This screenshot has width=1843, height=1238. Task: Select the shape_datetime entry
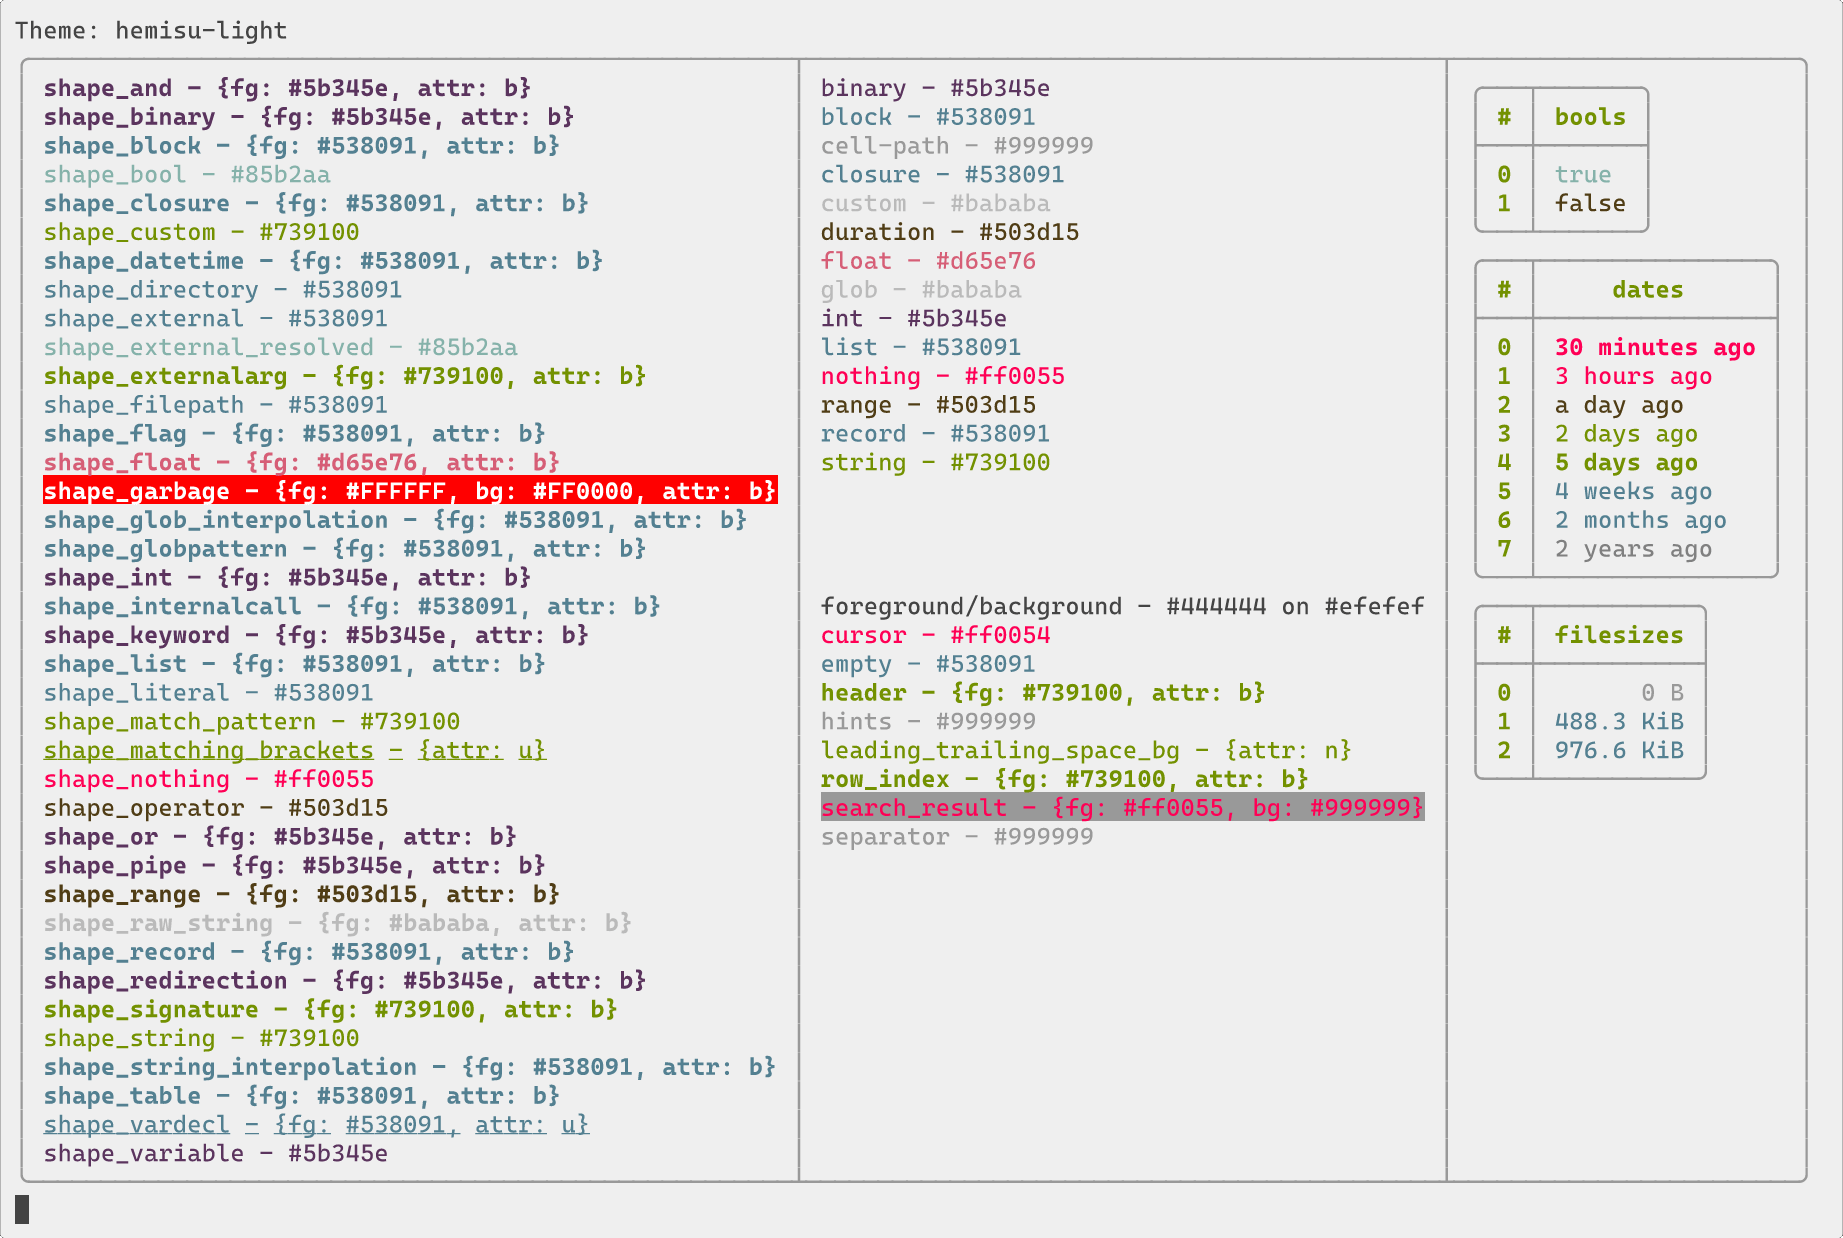point(323,261)
